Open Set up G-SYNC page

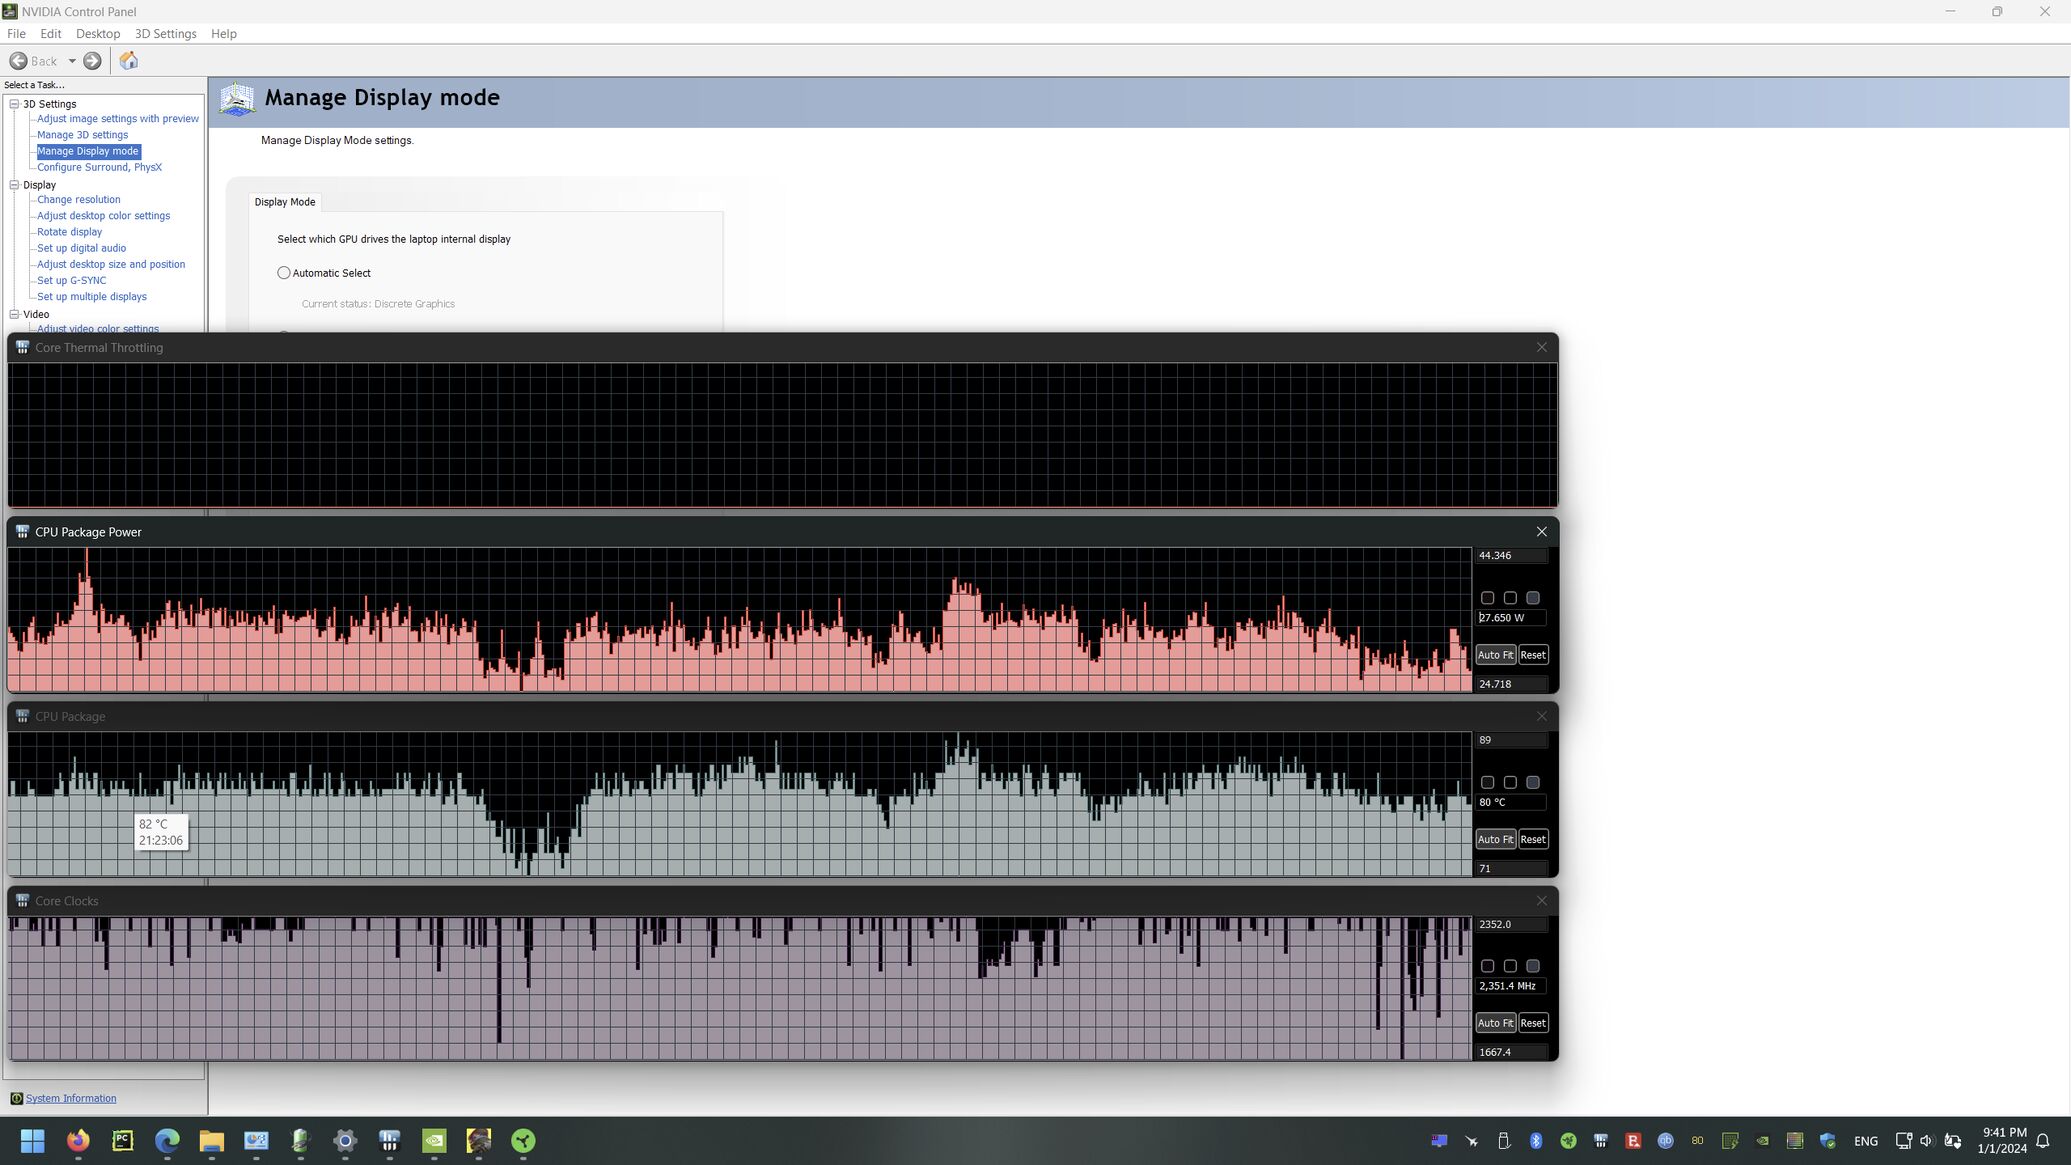71,281
